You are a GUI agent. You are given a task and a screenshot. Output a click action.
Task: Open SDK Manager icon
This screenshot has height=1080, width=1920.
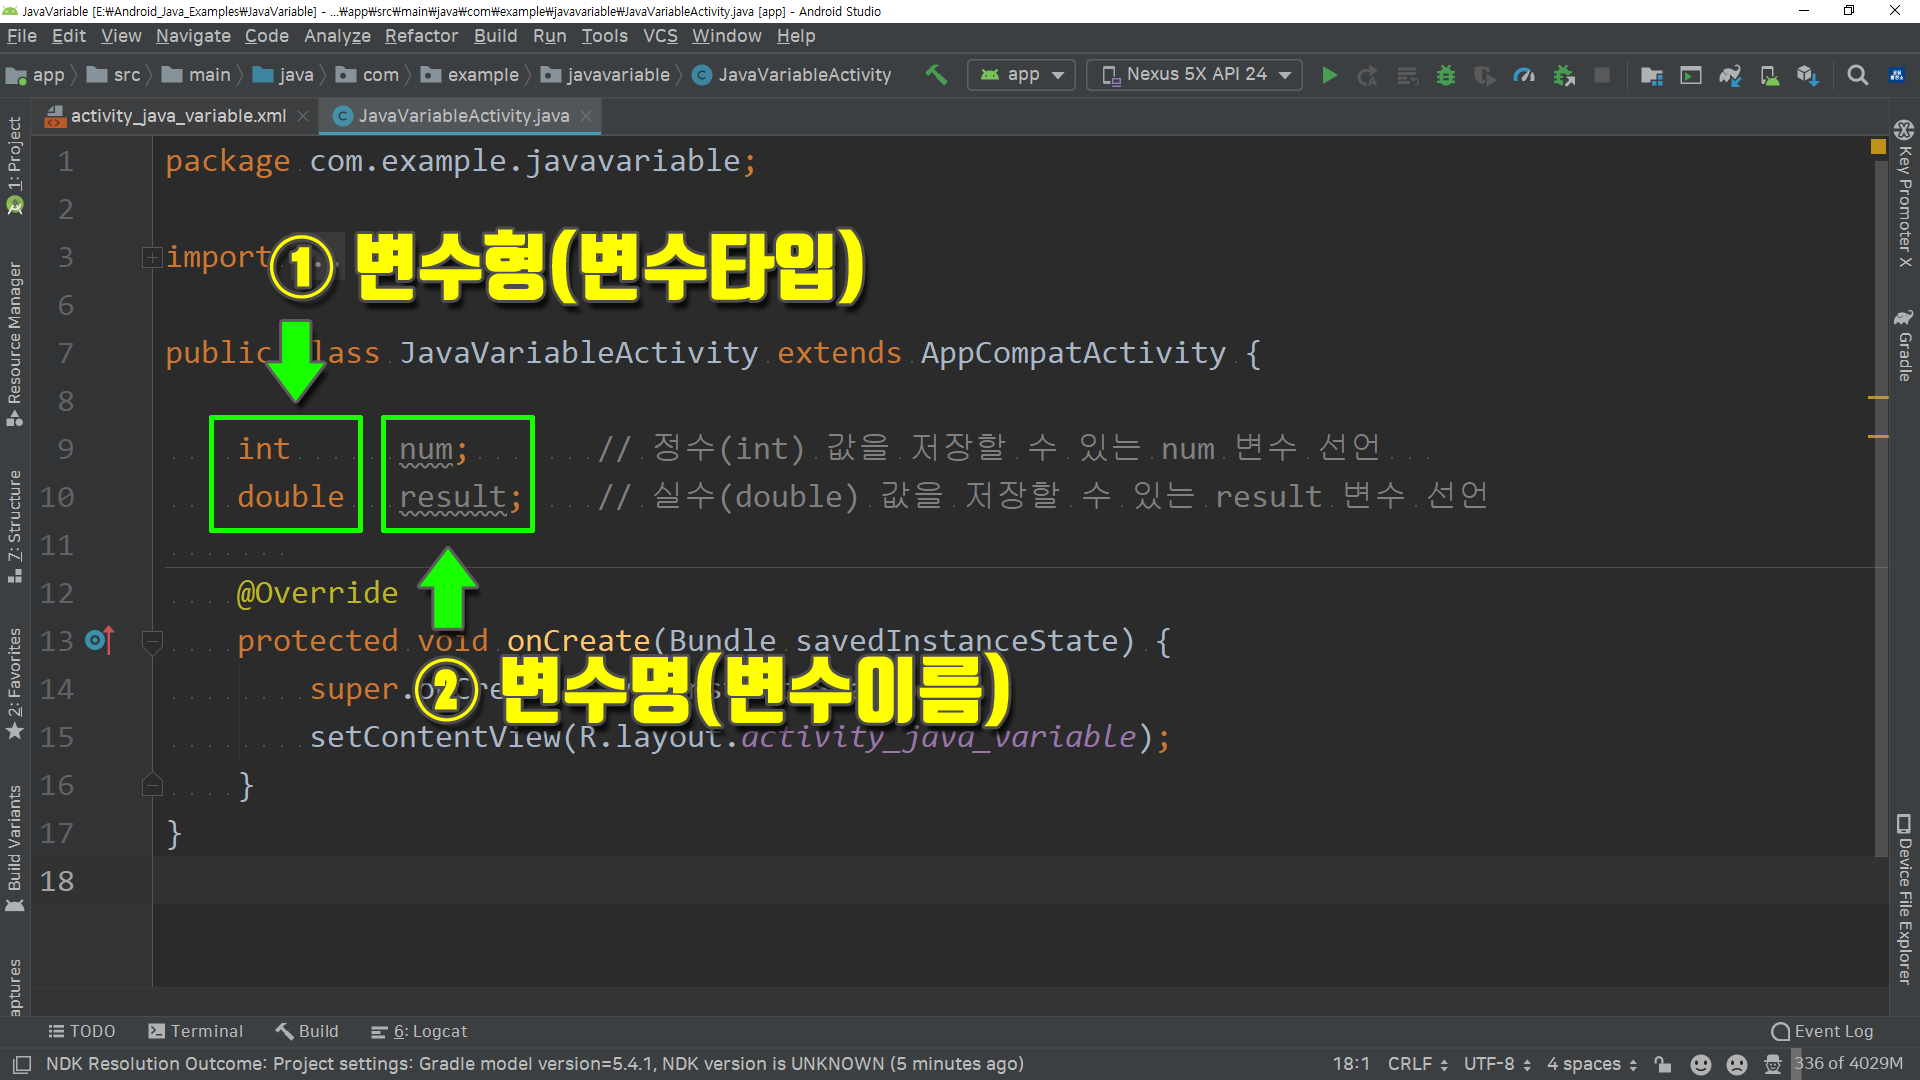1807,75
